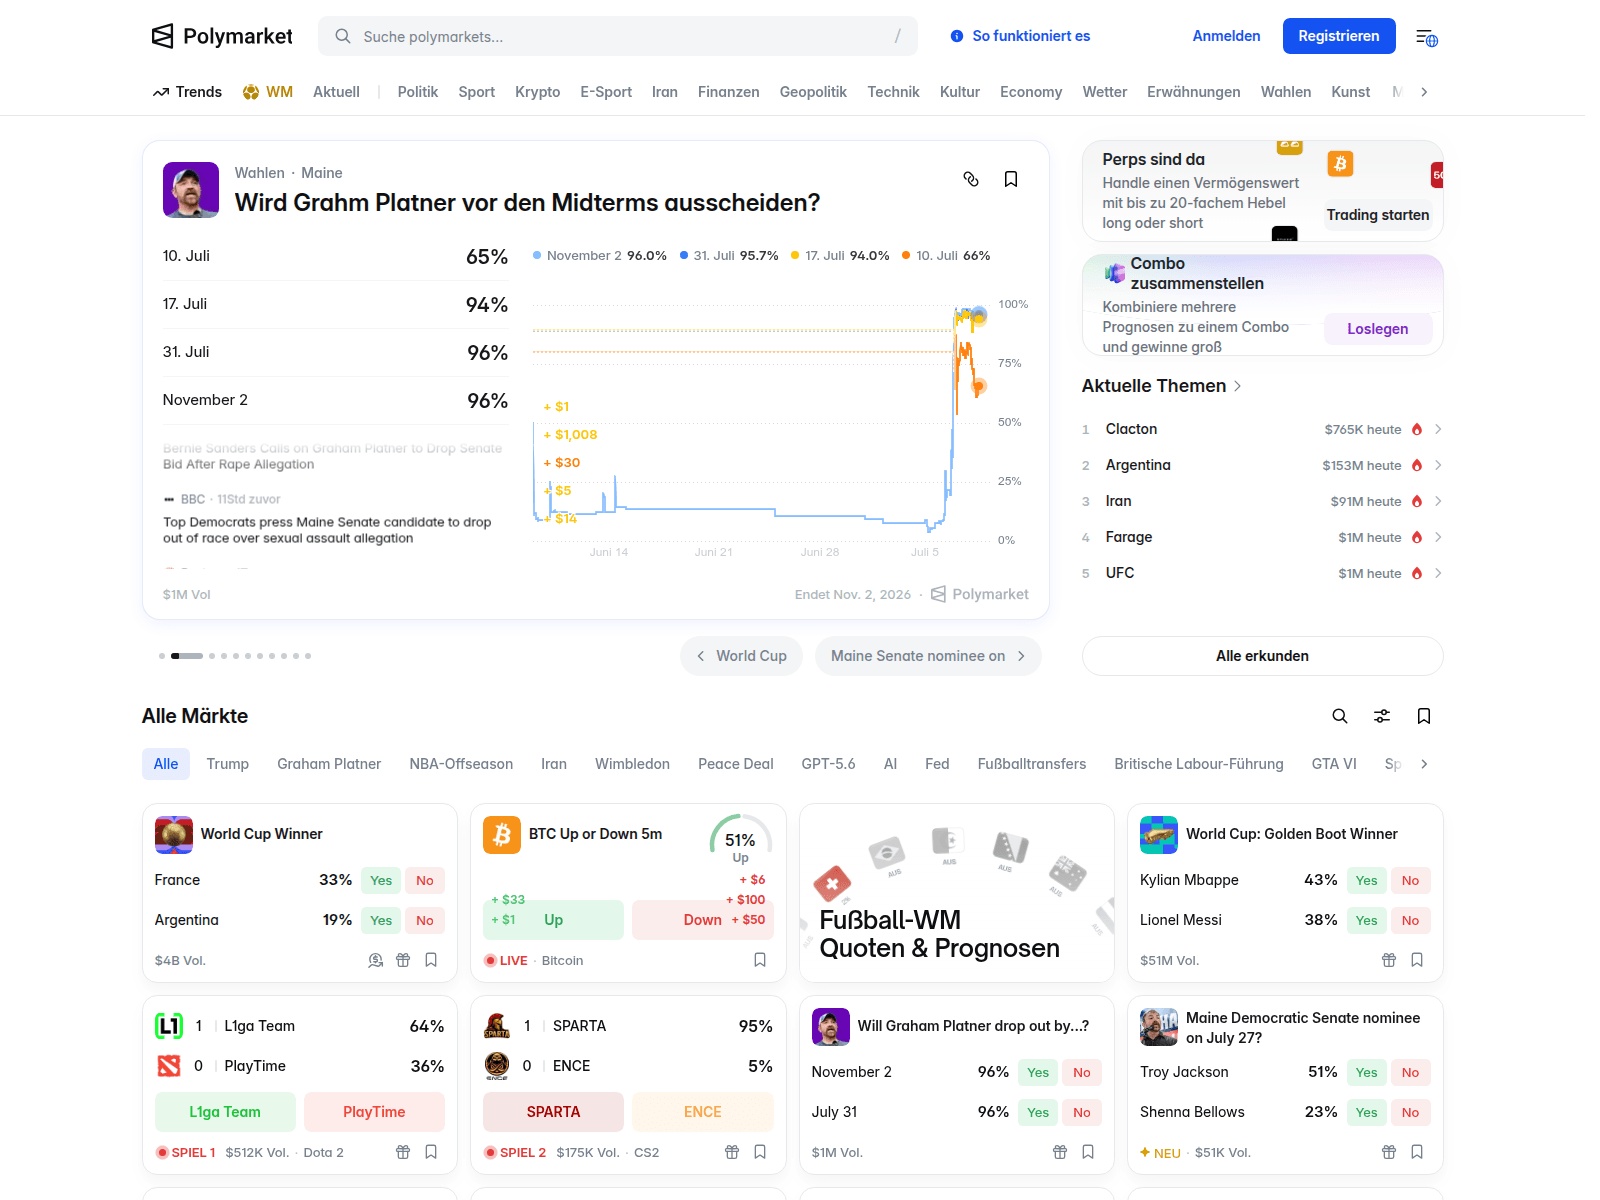Bookmark the Golden Boot Winner card

1417,960
